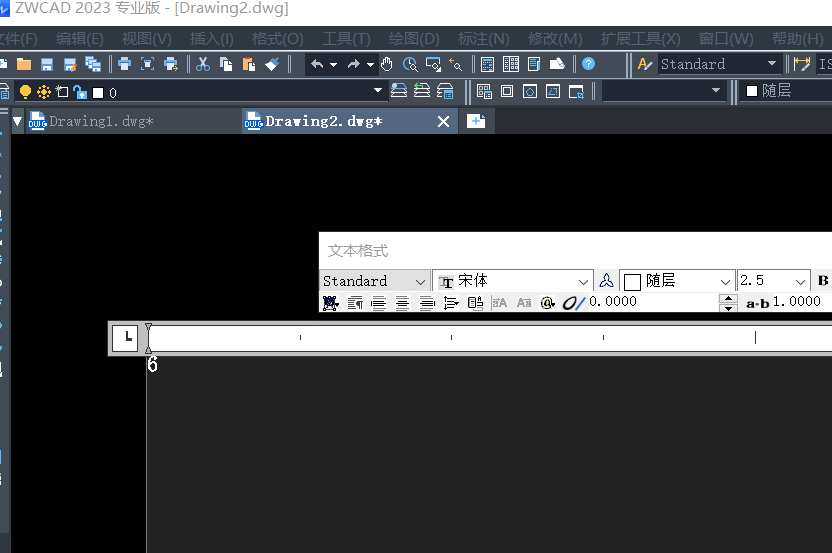Viewport: 832px width, 553px height.
Task: Click the Save floppy disk icon
Action: tap(47, 64)
